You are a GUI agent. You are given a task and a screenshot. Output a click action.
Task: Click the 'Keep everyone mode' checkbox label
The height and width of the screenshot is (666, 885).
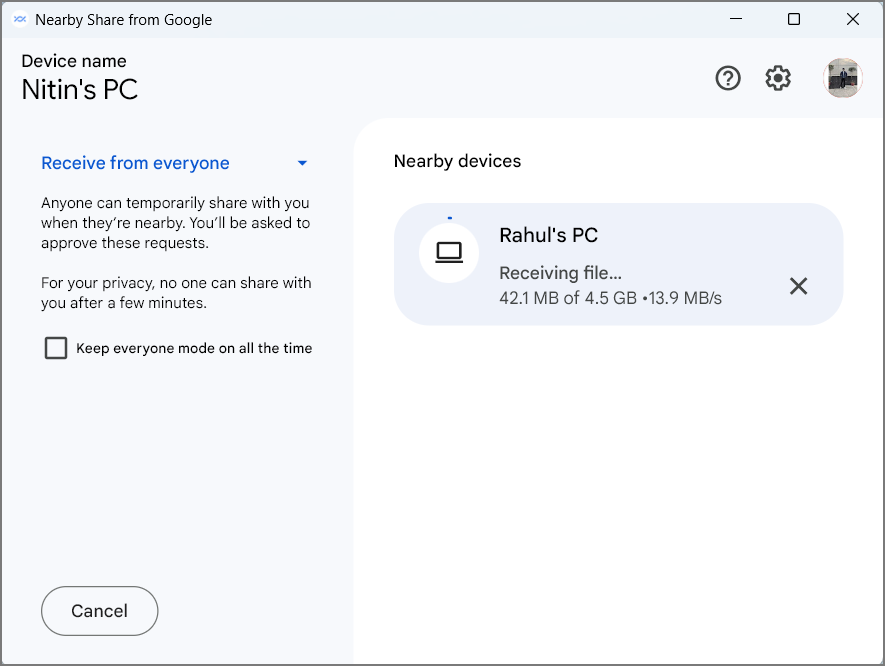(194, 348)
